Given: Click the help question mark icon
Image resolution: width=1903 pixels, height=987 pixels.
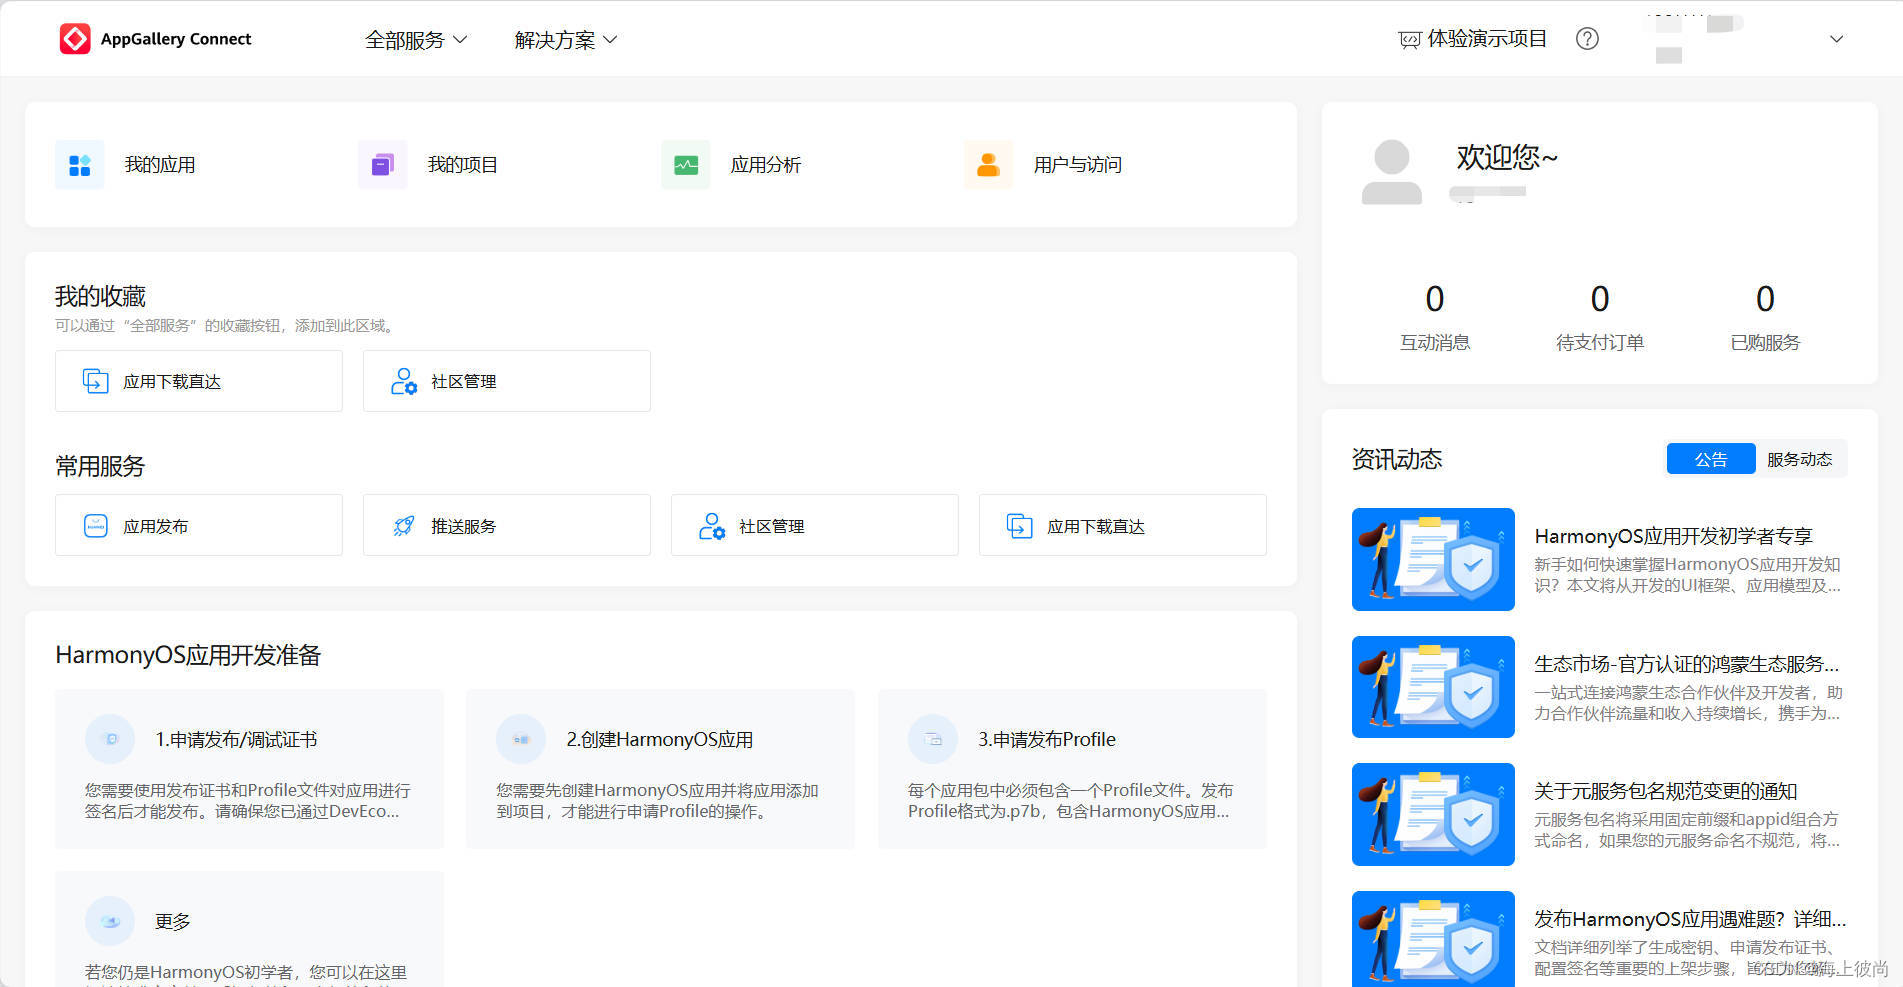Looking at the screenshot, I should point(1587,39).
